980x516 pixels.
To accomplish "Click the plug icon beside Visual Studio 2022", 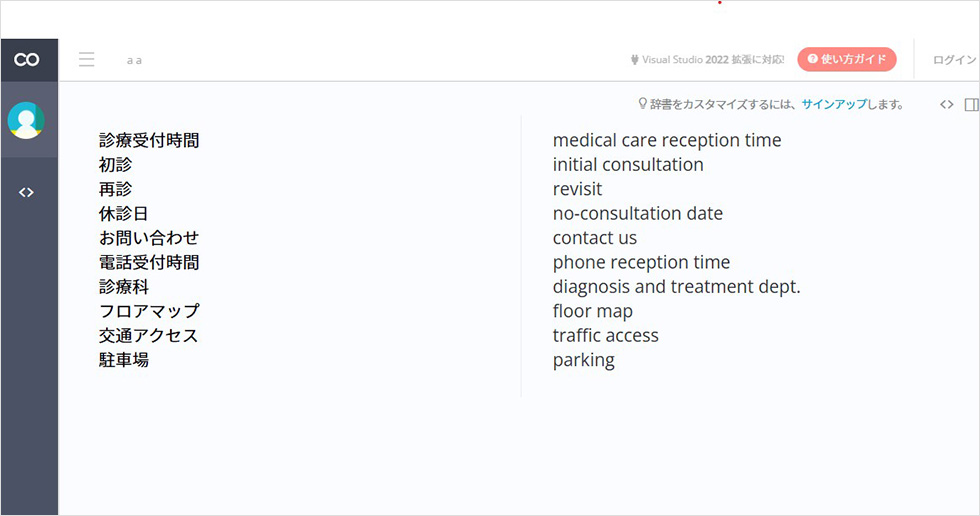I will [634, 60].
